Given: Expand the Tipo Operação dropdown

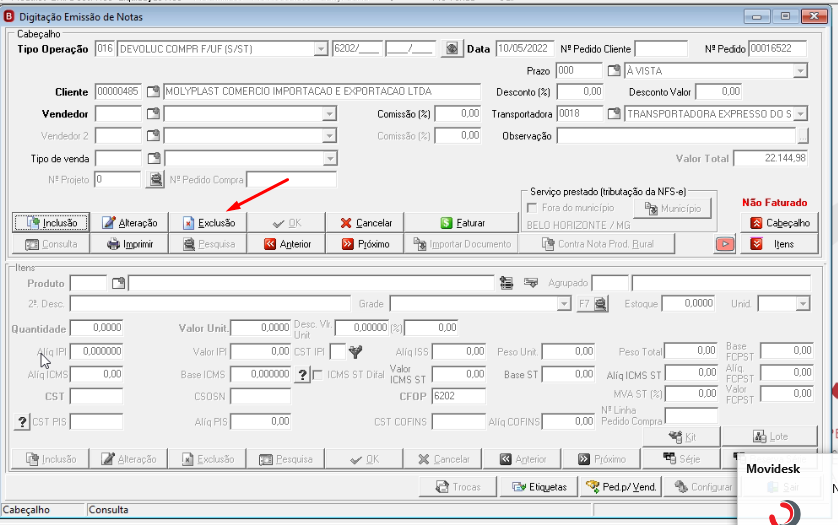Looking at the screenshot, I should tap(320, 49).
